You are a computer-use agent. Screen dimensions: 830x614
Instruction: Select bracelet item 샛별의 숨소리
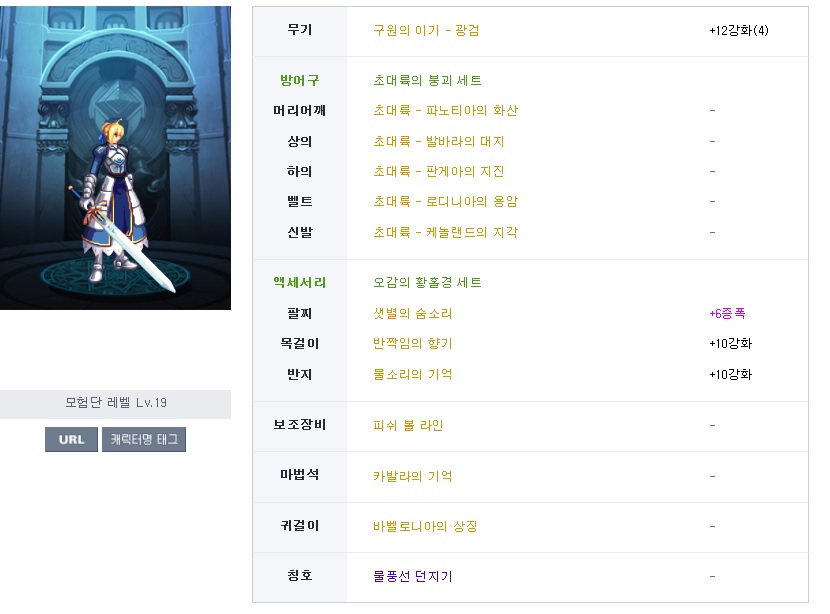[413, 313]
